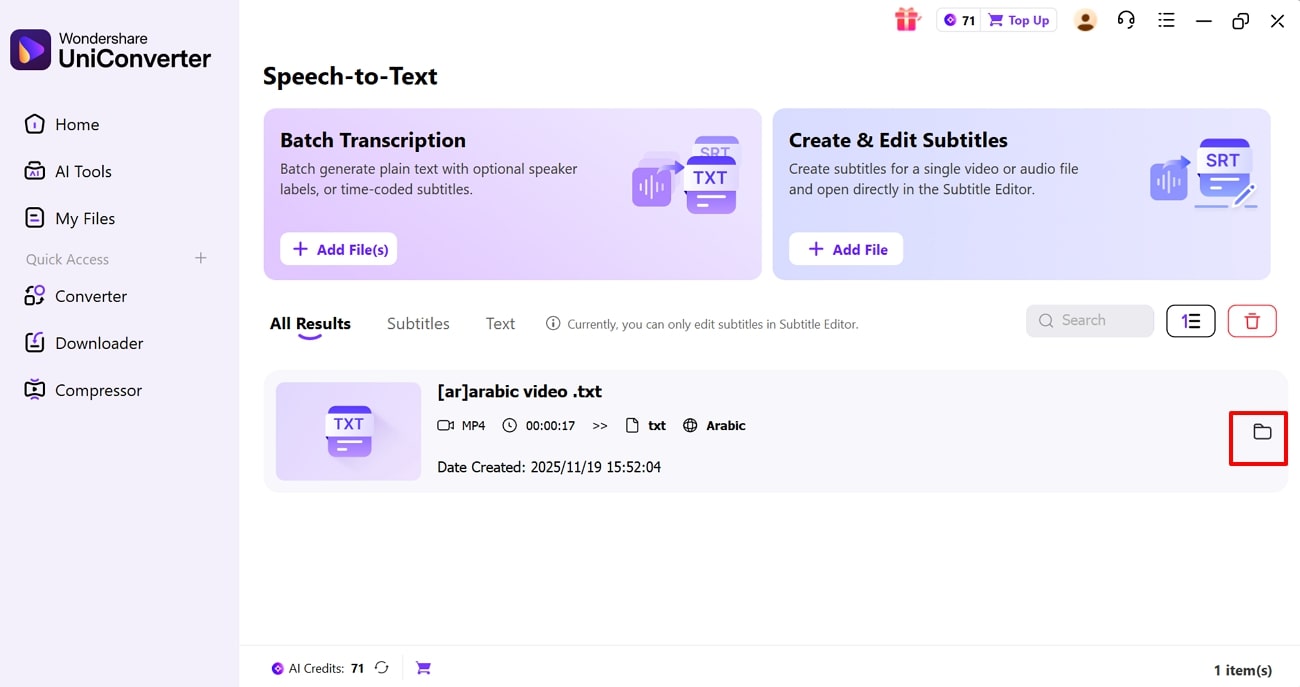Click the arabic video TXT thumbnail

click(348, 431)
